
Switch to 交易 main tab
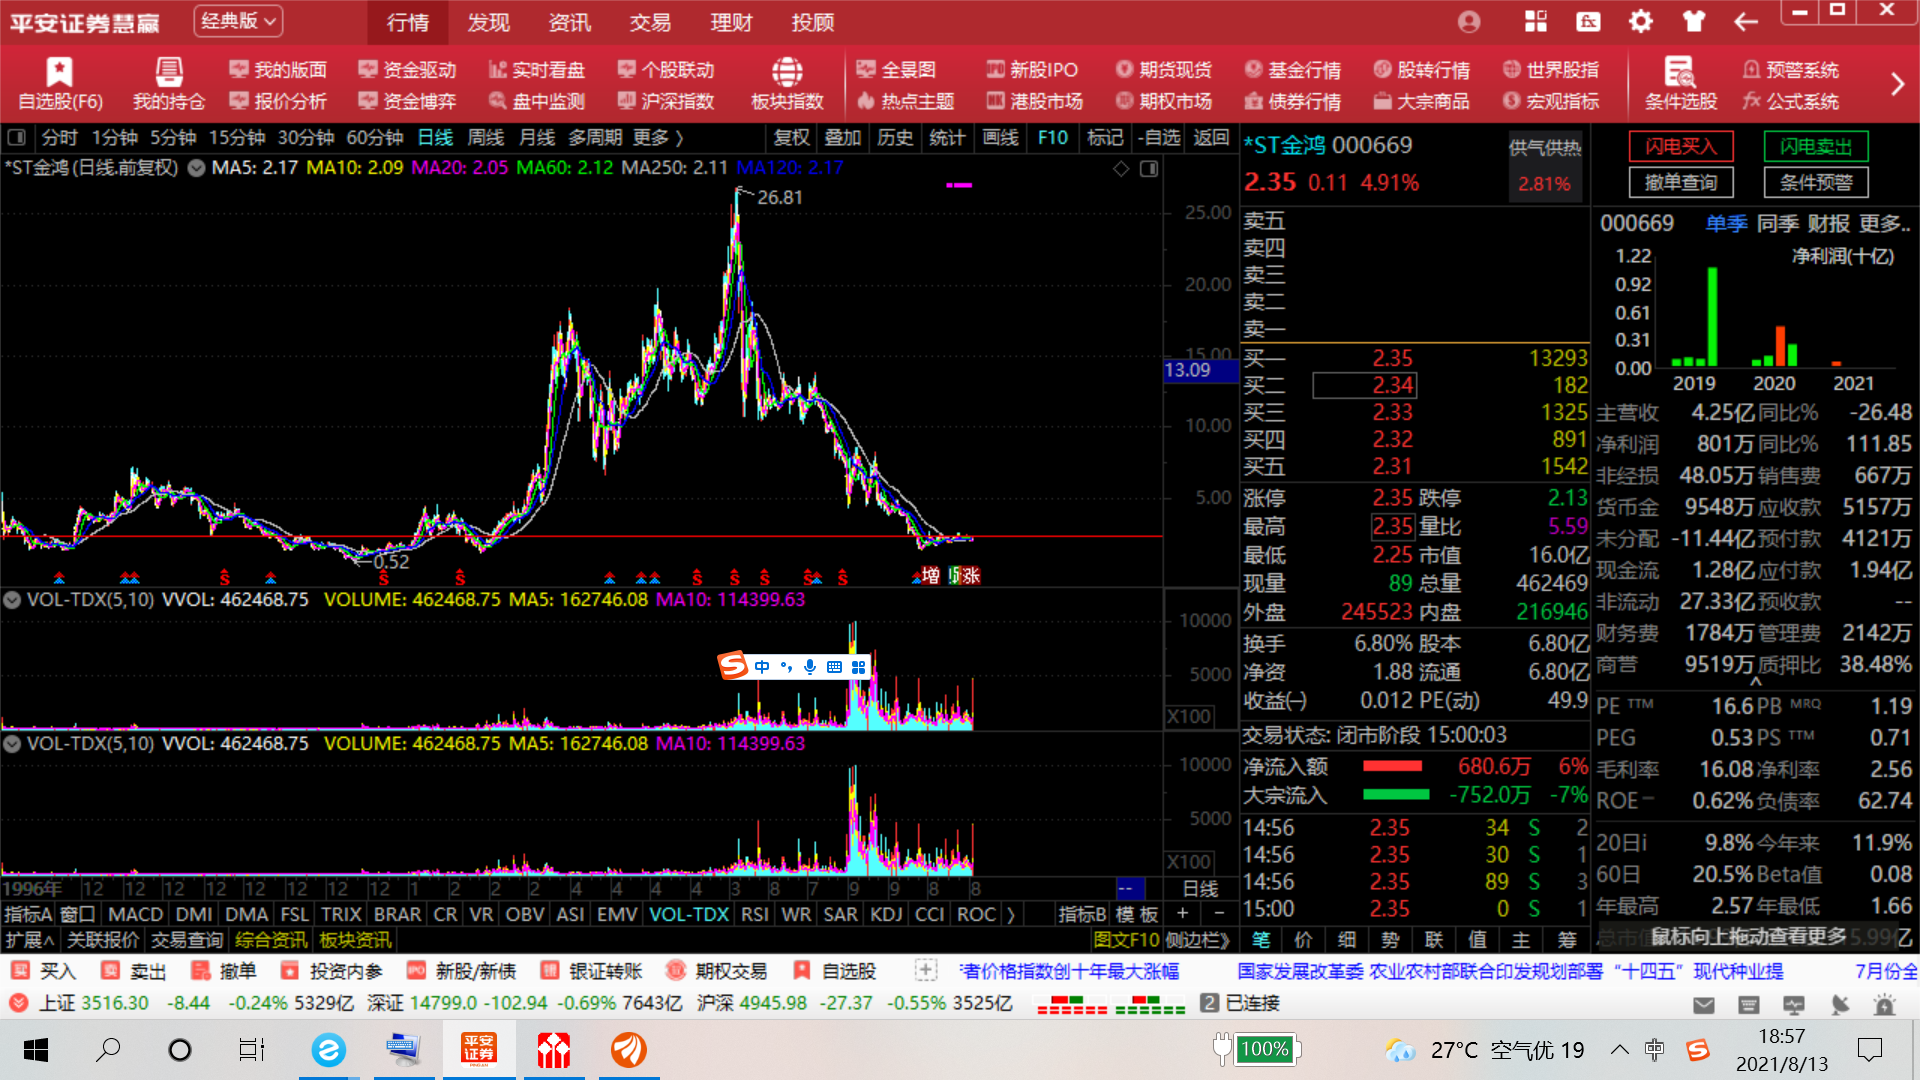tap(650, 22)
